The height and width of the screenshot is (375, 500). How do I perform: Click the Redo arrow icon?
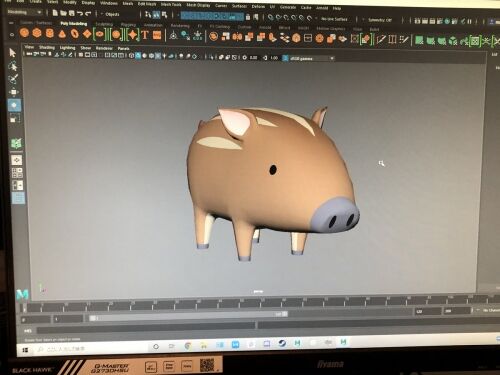(88, 14)
